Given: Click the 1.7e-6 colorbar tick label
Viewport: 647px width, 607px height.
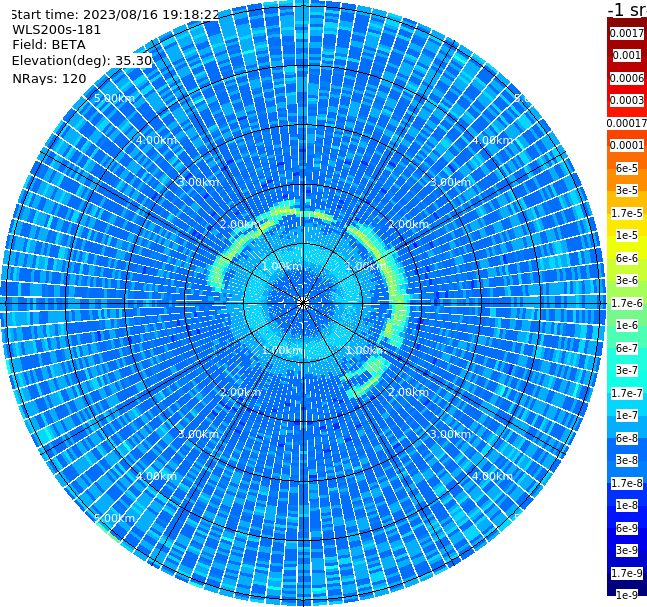Looking at the screenshot, I should (627, 303).
